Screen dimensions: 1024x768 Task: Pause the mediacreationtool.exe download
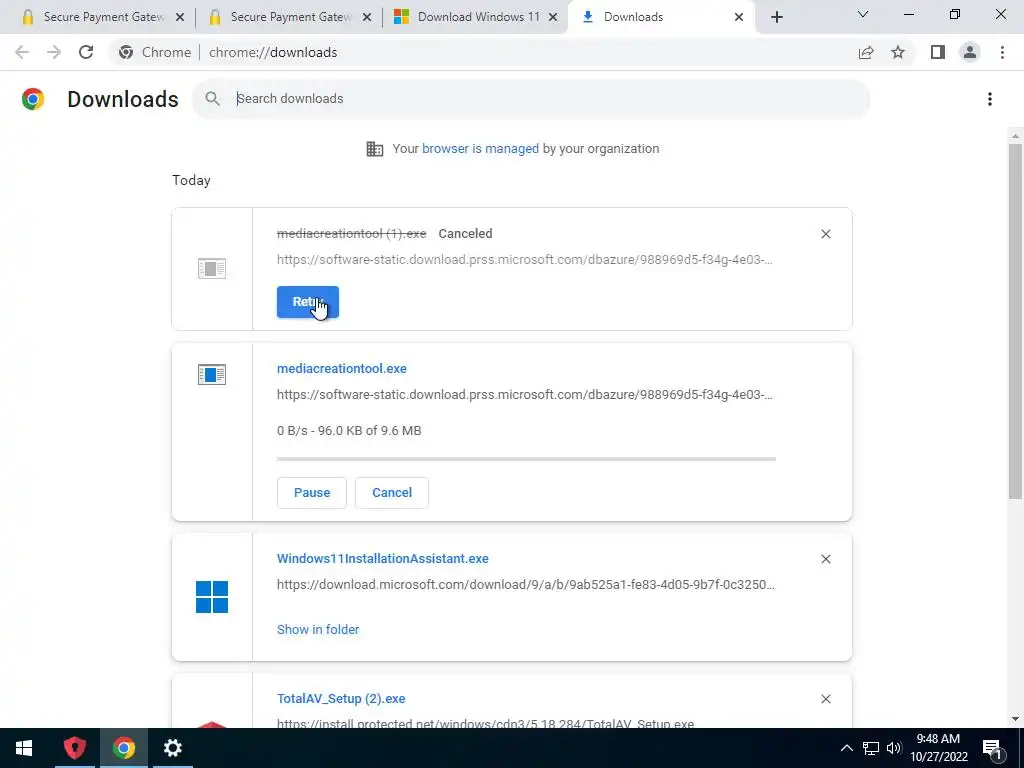pyautogui.click(x=312, y=492)
